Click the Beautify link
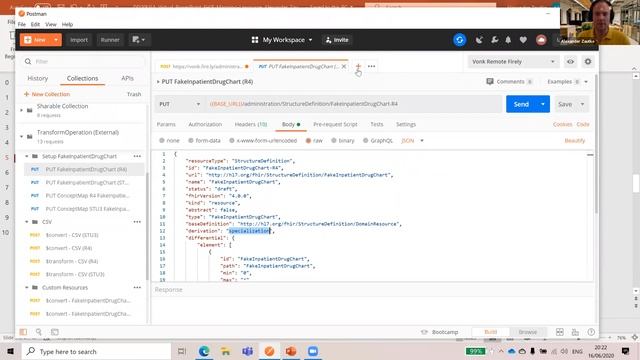Viewport: 640px width, 360px height. [575, 140]
